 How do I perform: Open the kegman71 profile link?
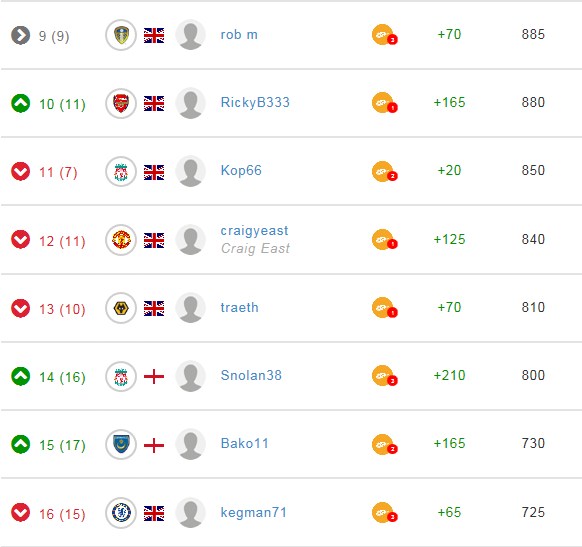[x=254, y=512]
